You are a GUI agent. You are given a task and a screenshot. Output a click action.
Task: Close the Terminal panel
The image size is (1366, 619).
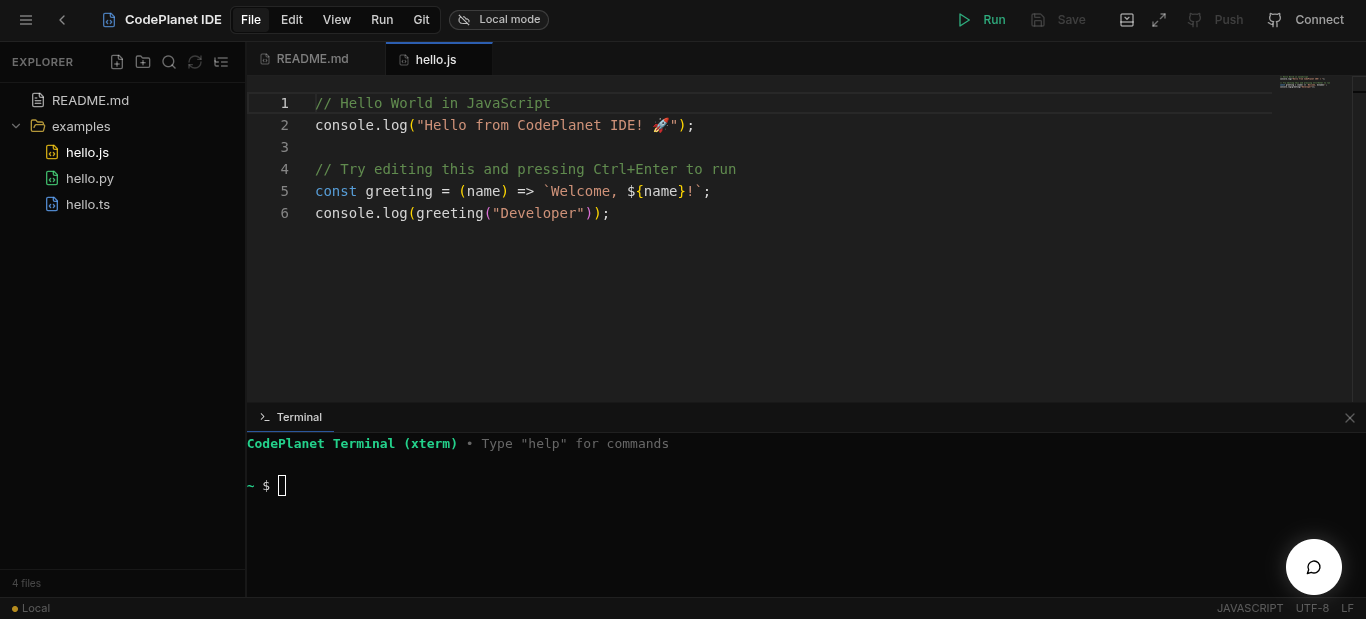1350,418
